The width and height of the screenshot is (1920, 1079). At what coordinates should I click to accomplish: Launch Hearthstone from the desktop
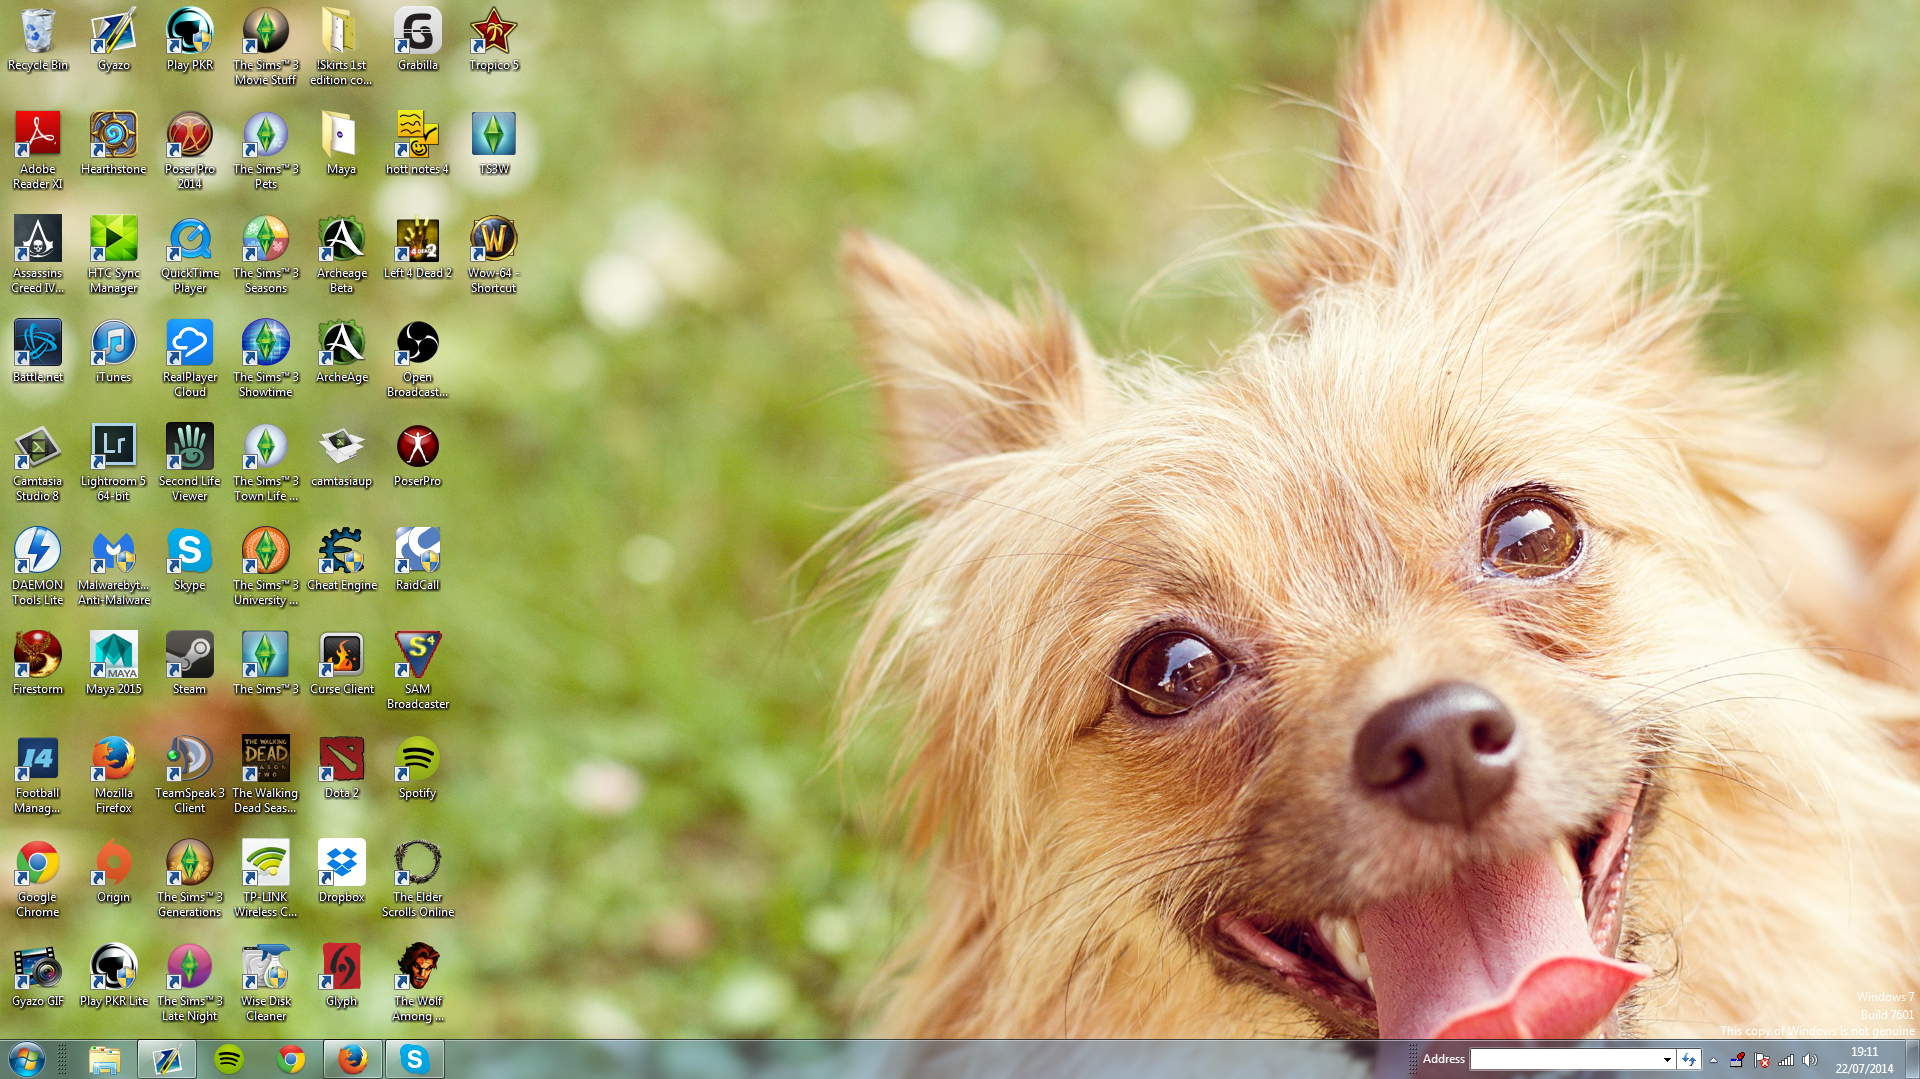click(114, 144)
